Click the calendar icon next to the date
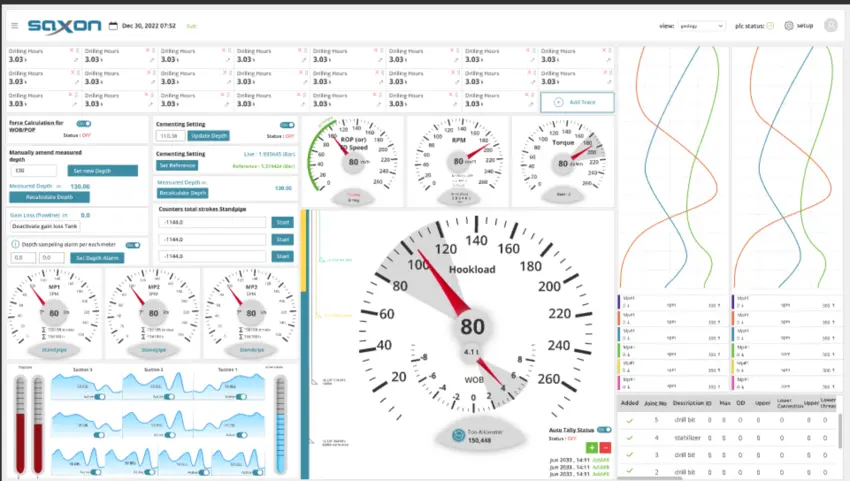 pos(113,25)
